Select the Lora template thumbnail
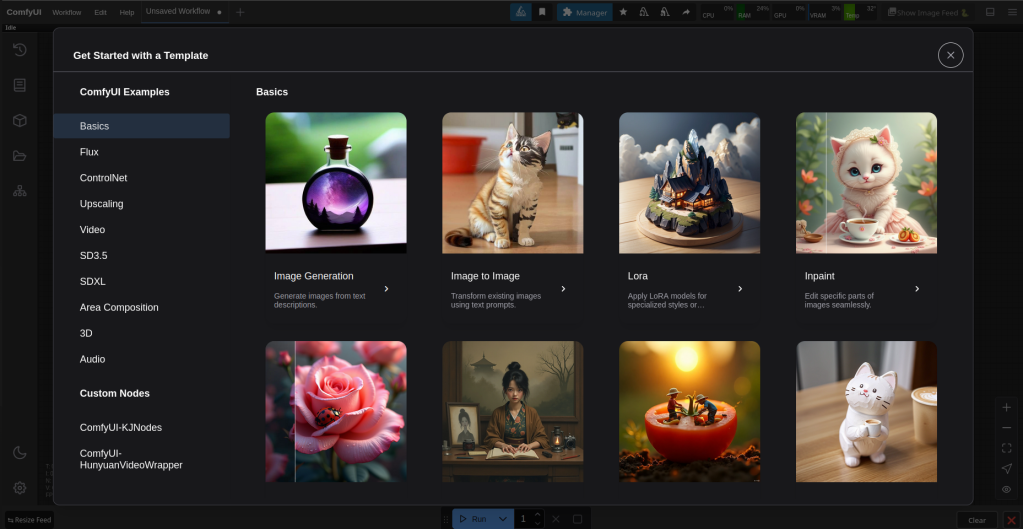Screen dimensions: 1023x529 (689, 182)
